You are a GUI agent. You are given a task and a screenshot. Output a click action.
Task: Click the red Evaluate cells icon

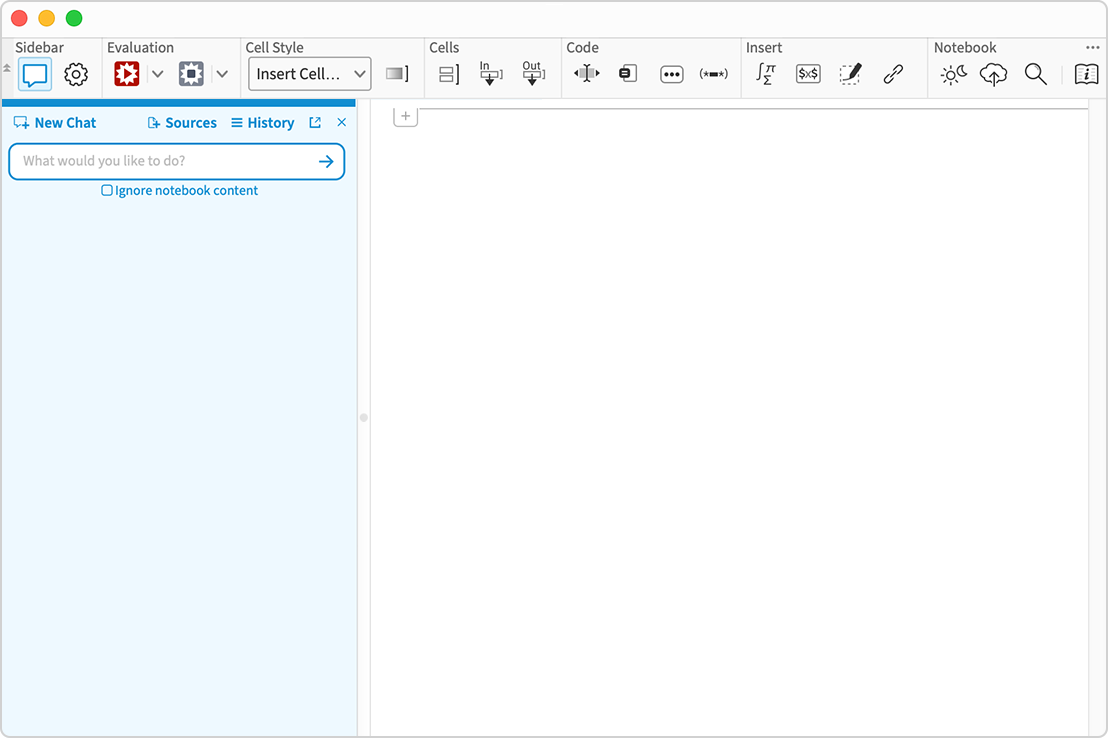pyautogui.click(x=127, y=74)
